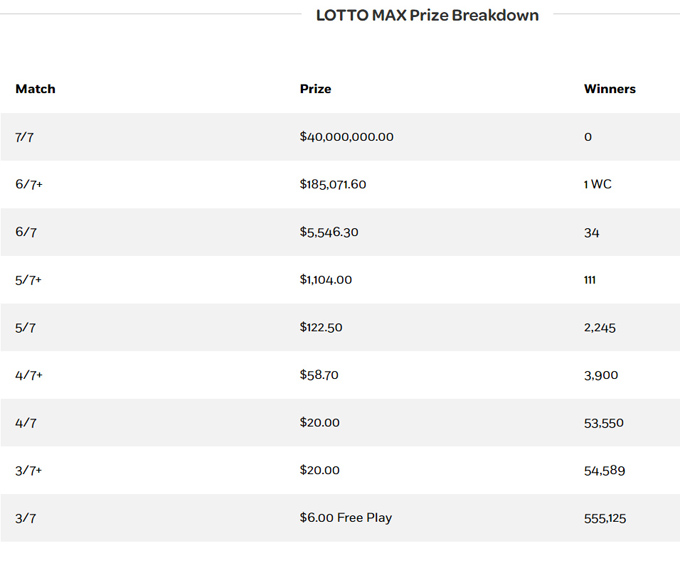Click the $185,071.60 prize amount
680x563 pixels.
333,184
